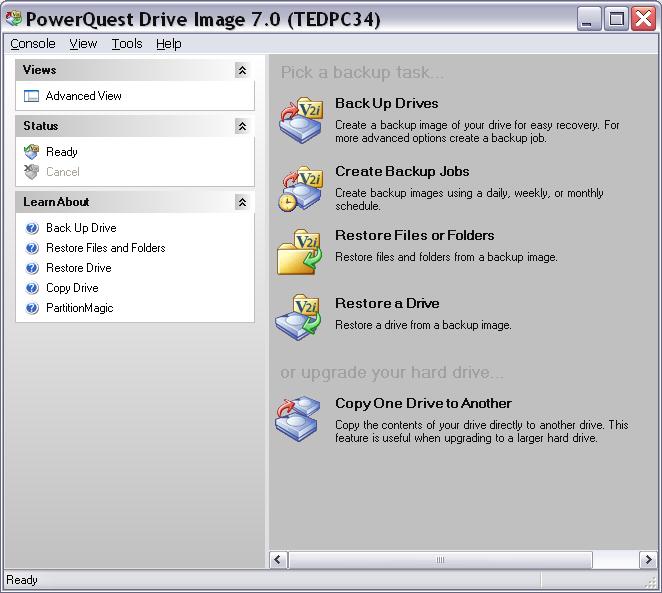
Task: Minimize the Drive Image window
Action: click(589, 19)
